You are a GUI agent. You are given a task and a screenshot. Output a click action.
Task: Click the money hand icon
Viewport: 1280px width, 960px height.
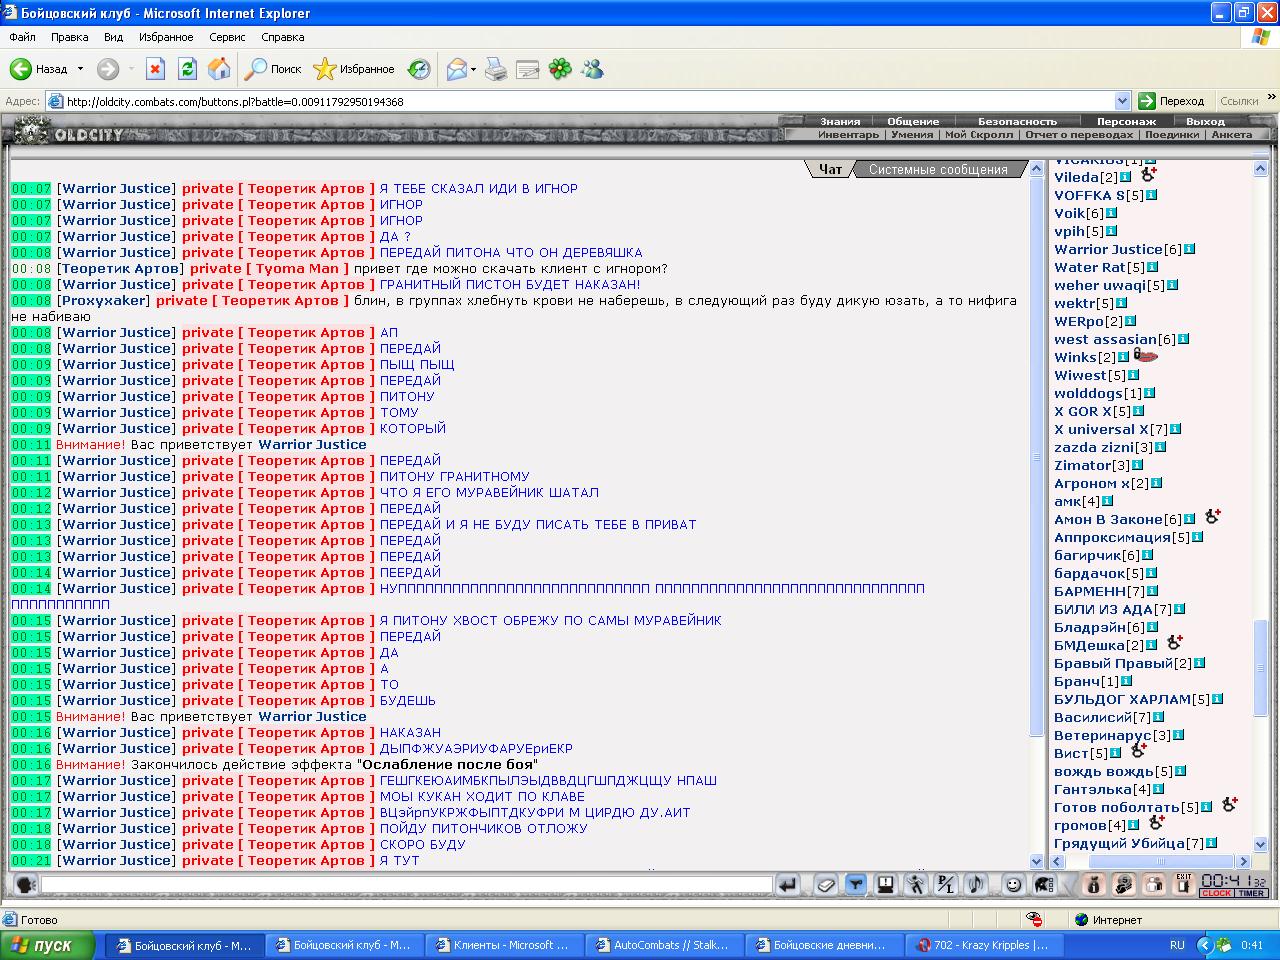[1124, 884]
